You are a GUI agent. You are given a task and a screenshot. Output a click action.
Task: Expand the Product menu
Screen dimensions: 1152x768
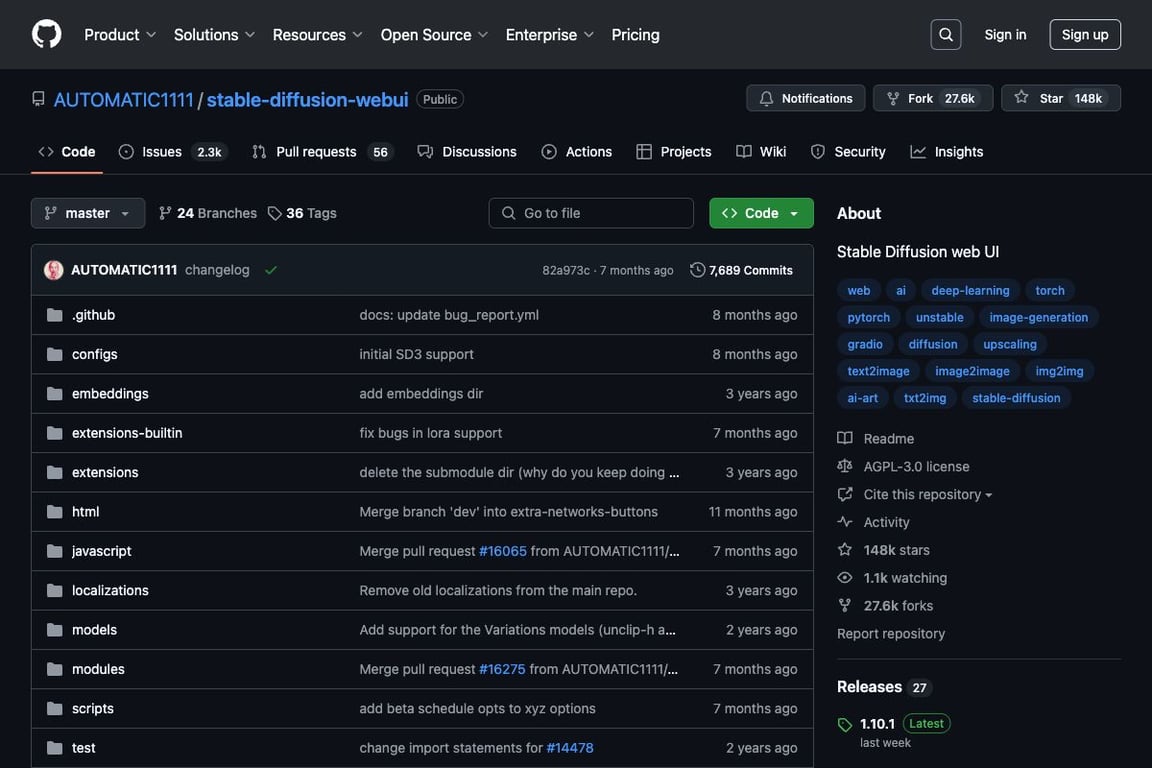click(120, 35)
